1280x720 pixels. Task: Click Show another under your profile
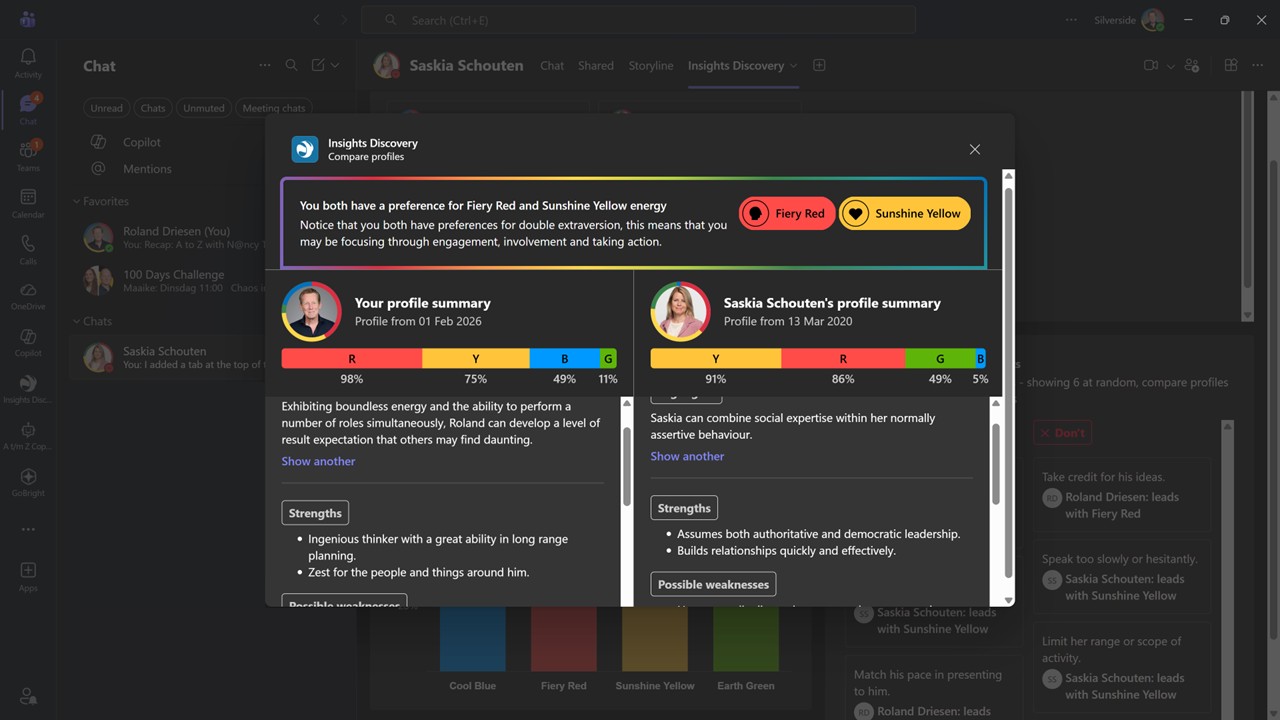tap(318, 461)
